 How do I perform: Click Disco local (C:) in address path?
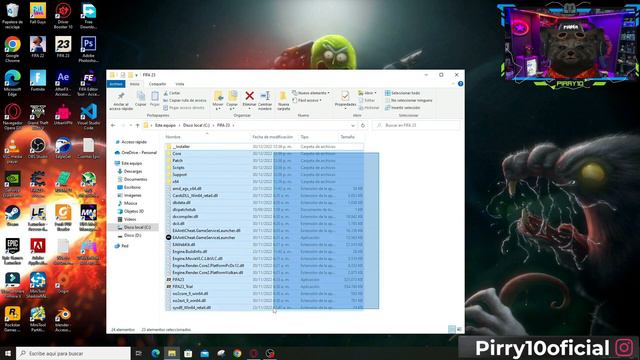(x=196, y=125)
